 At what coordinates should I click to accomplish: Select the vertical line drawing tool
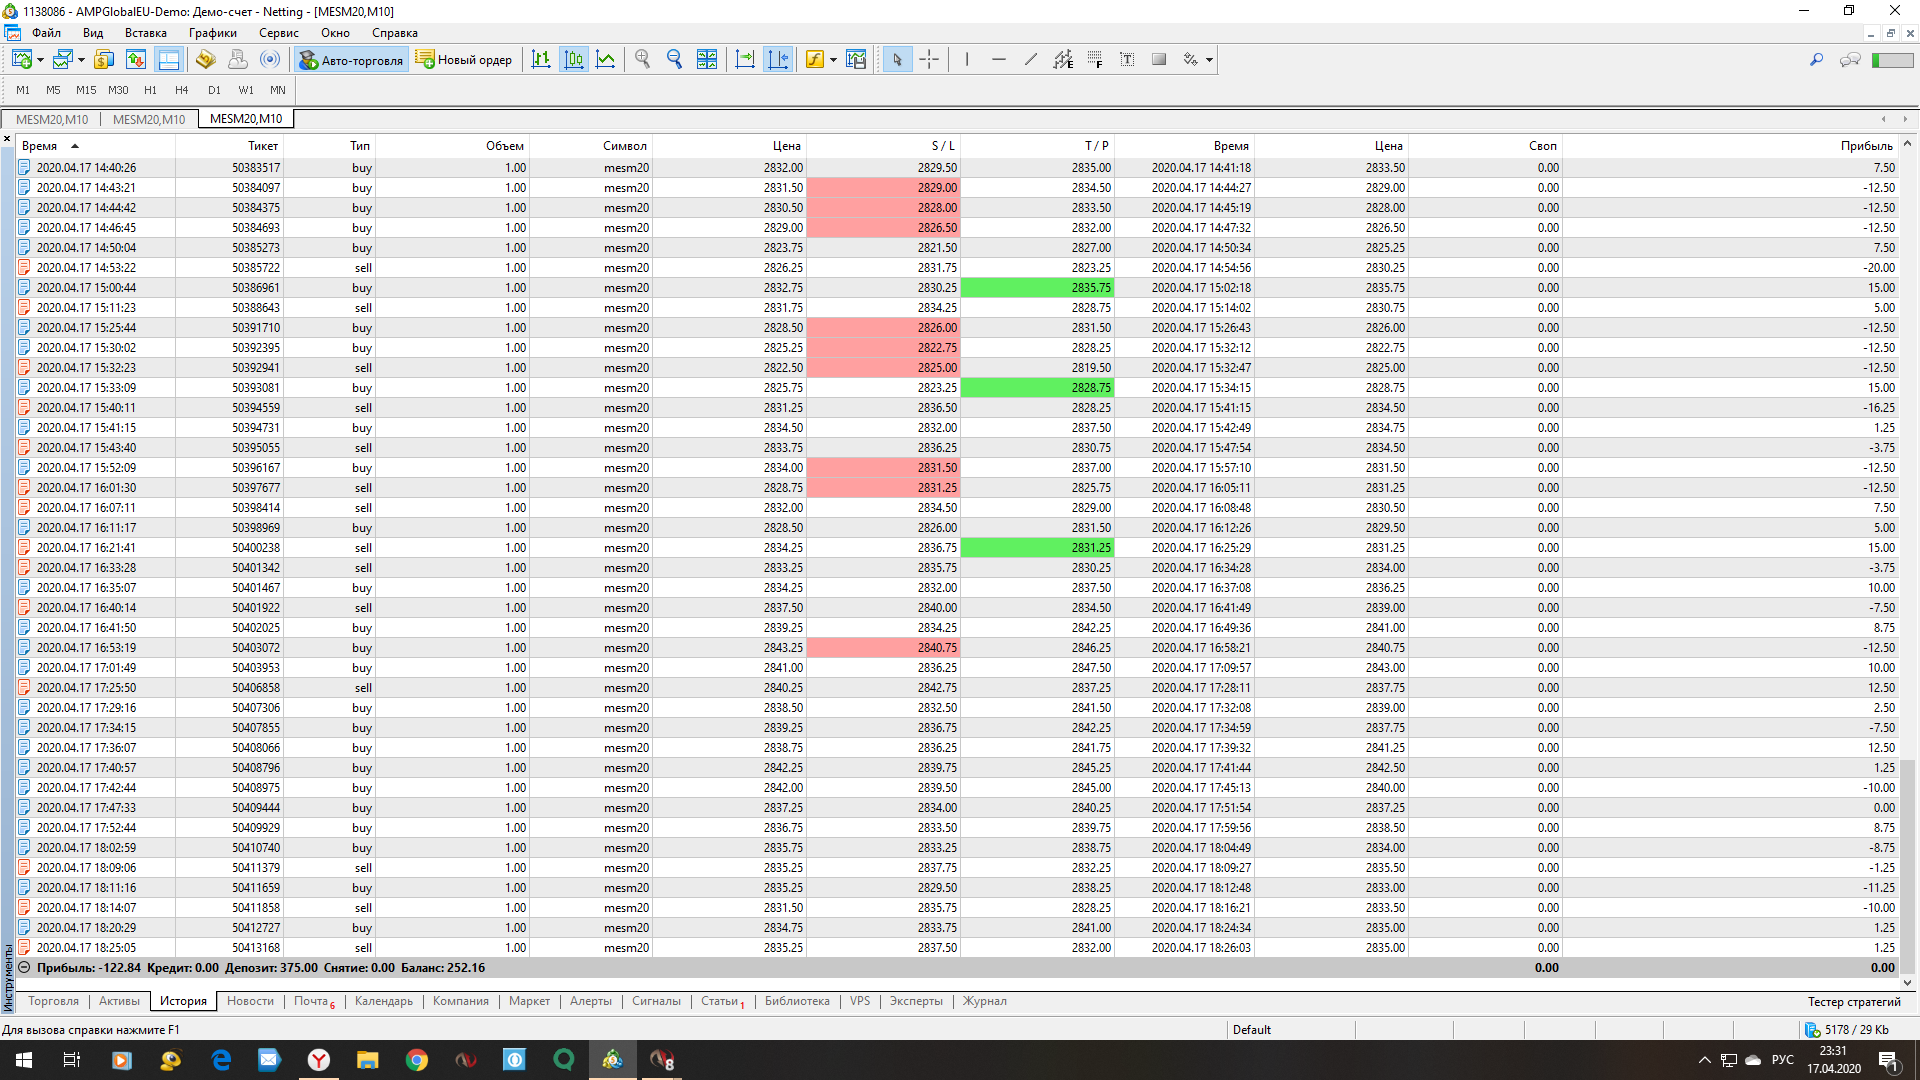[x=967, y=60]
